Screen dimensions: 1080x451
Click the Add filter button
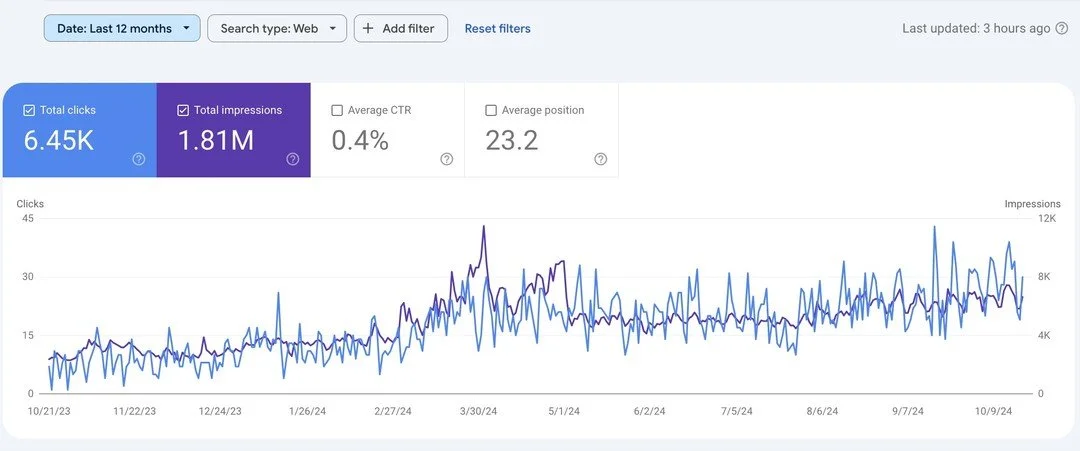[x=401, y=28]
